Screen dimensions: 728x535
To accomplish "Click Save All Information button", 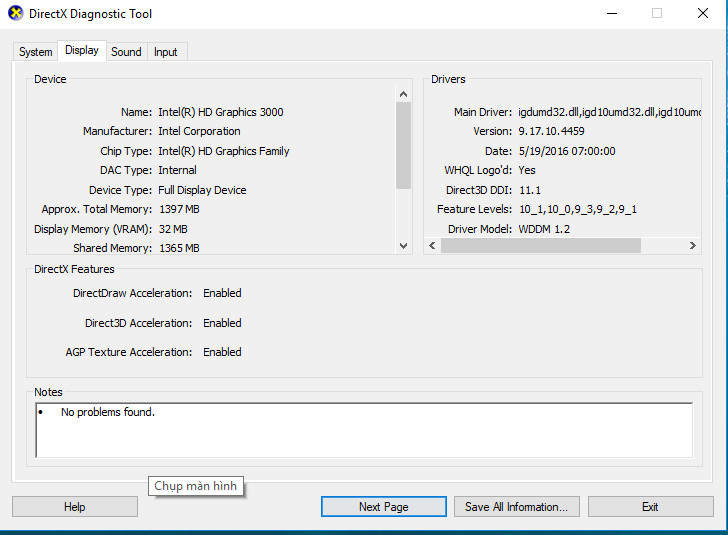I will pyautogui.click(x=516, y=507).
